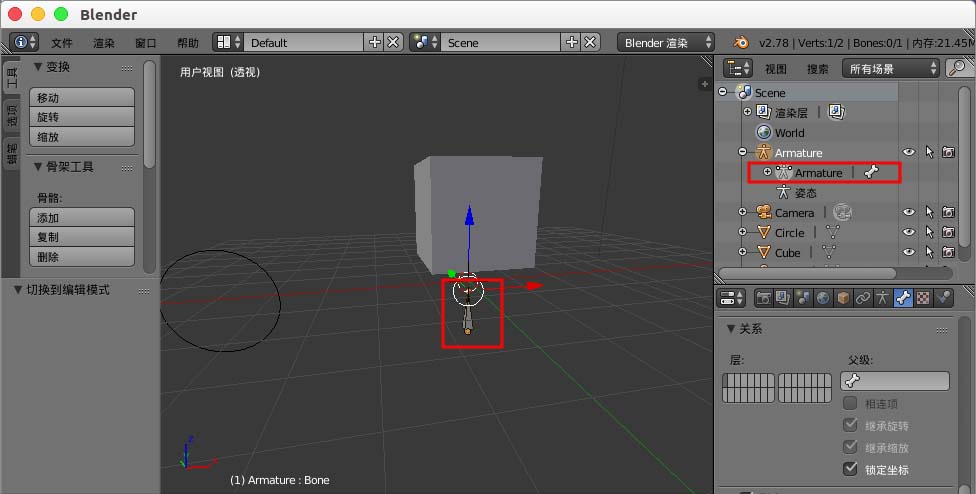Click the camera data icon beside Camera
This screenshot has width=976, height=494.
842,213
